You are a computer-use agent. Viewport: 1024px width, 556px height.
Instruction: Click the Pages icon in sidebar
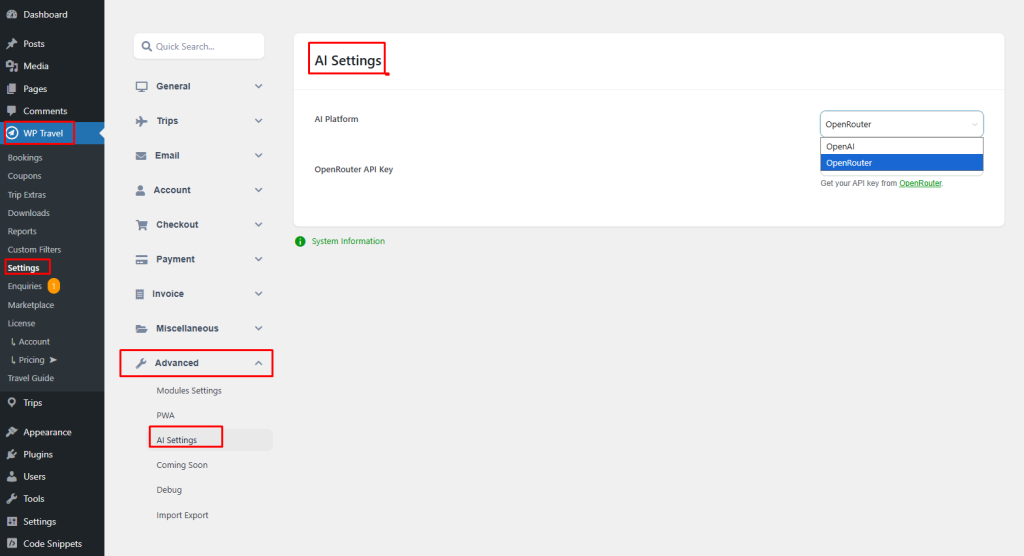tap(12, 88)
